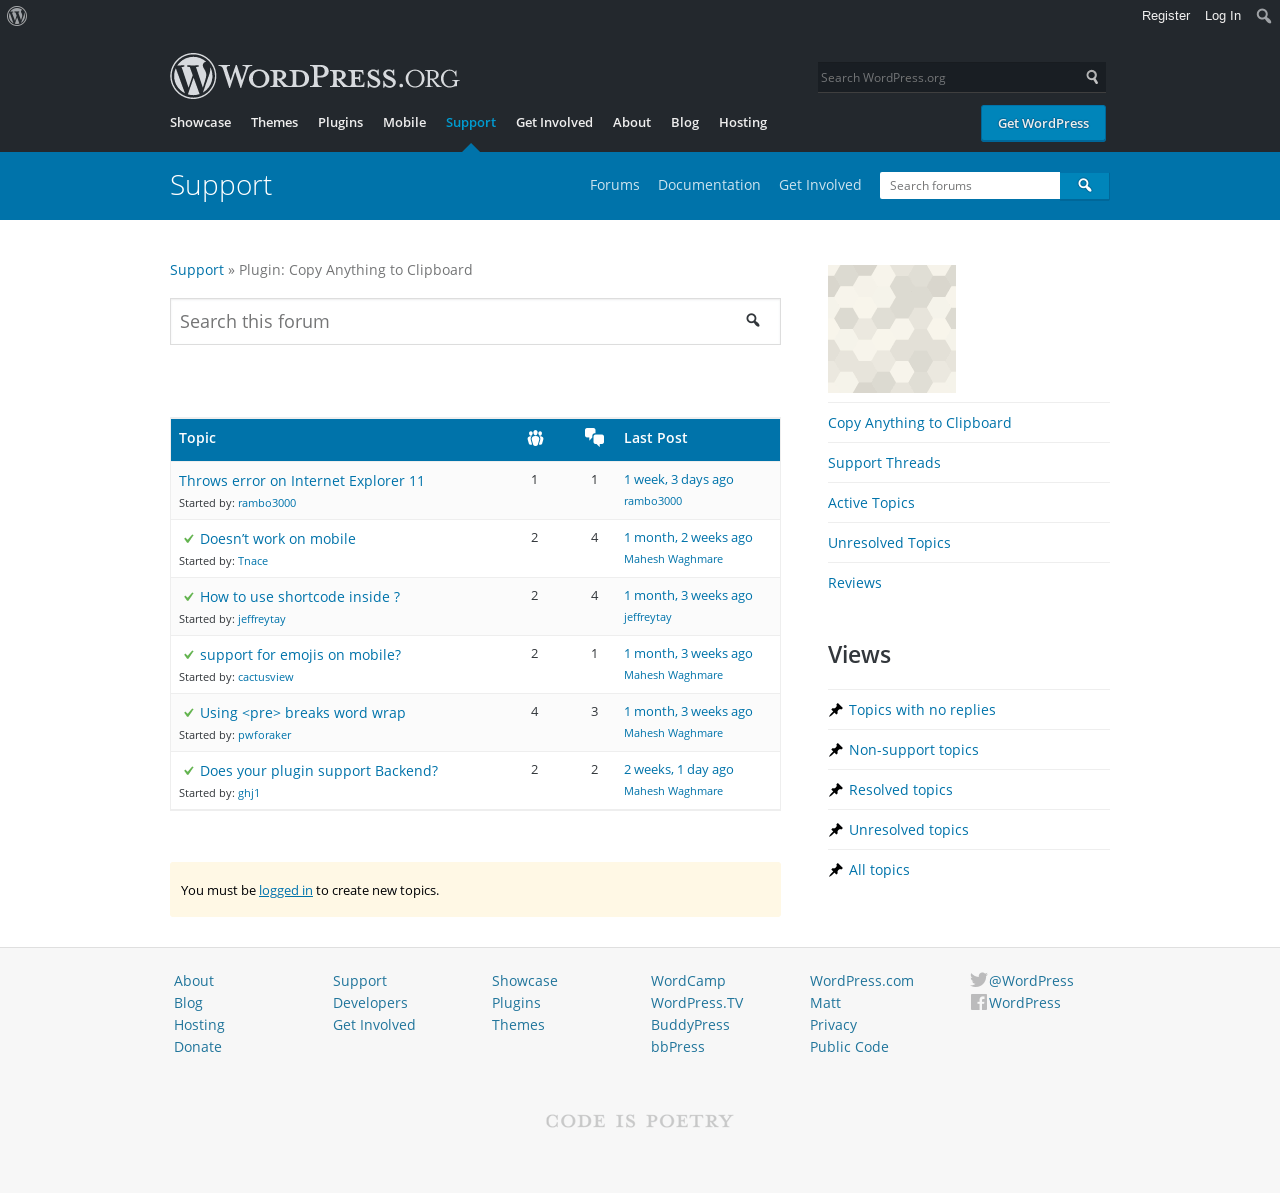
Task: Click the voices people icon column header
Action: pos(535,438)
